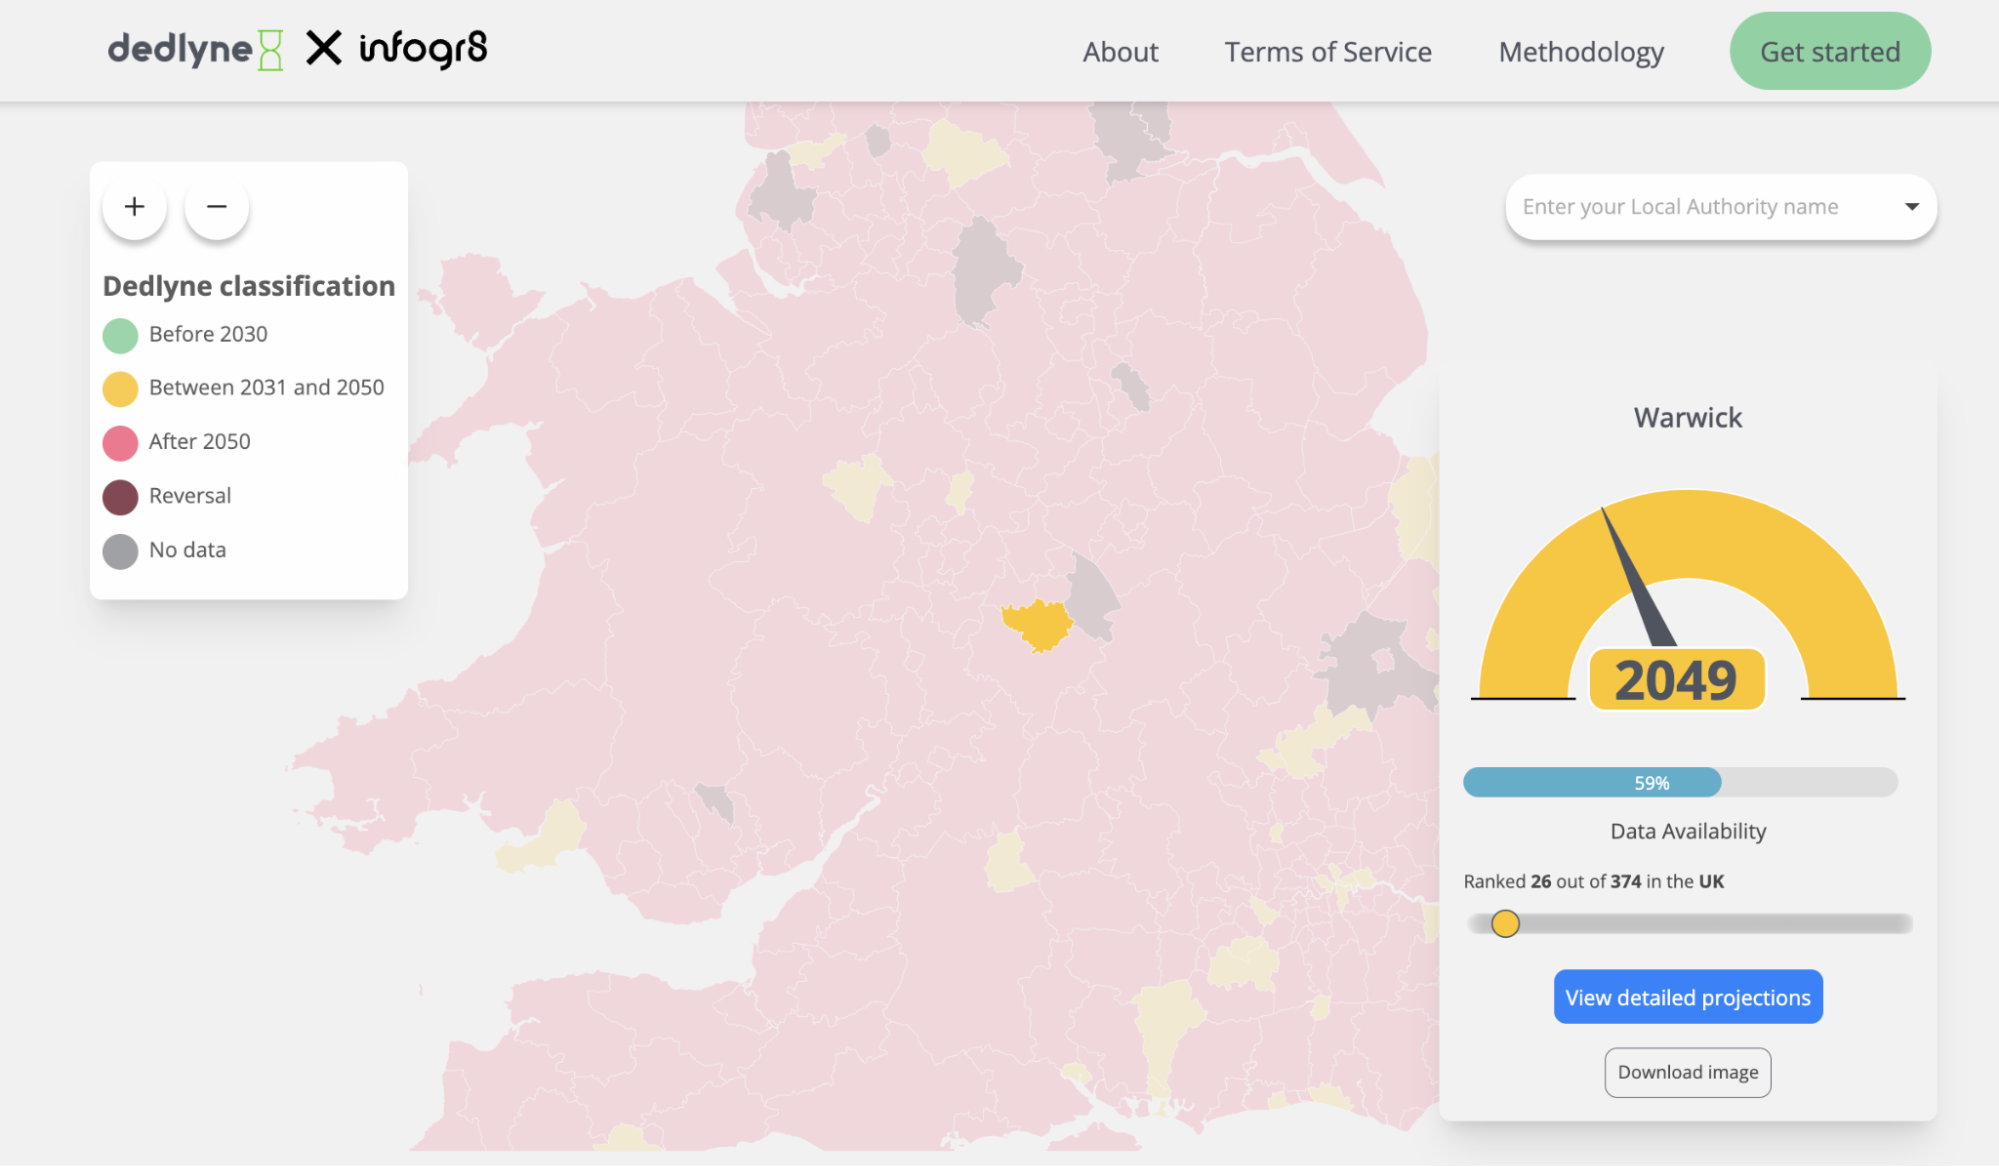Screen dimensions: 1999x1167
Task: Zoom out of the map
Action: [x=216, y=206]
